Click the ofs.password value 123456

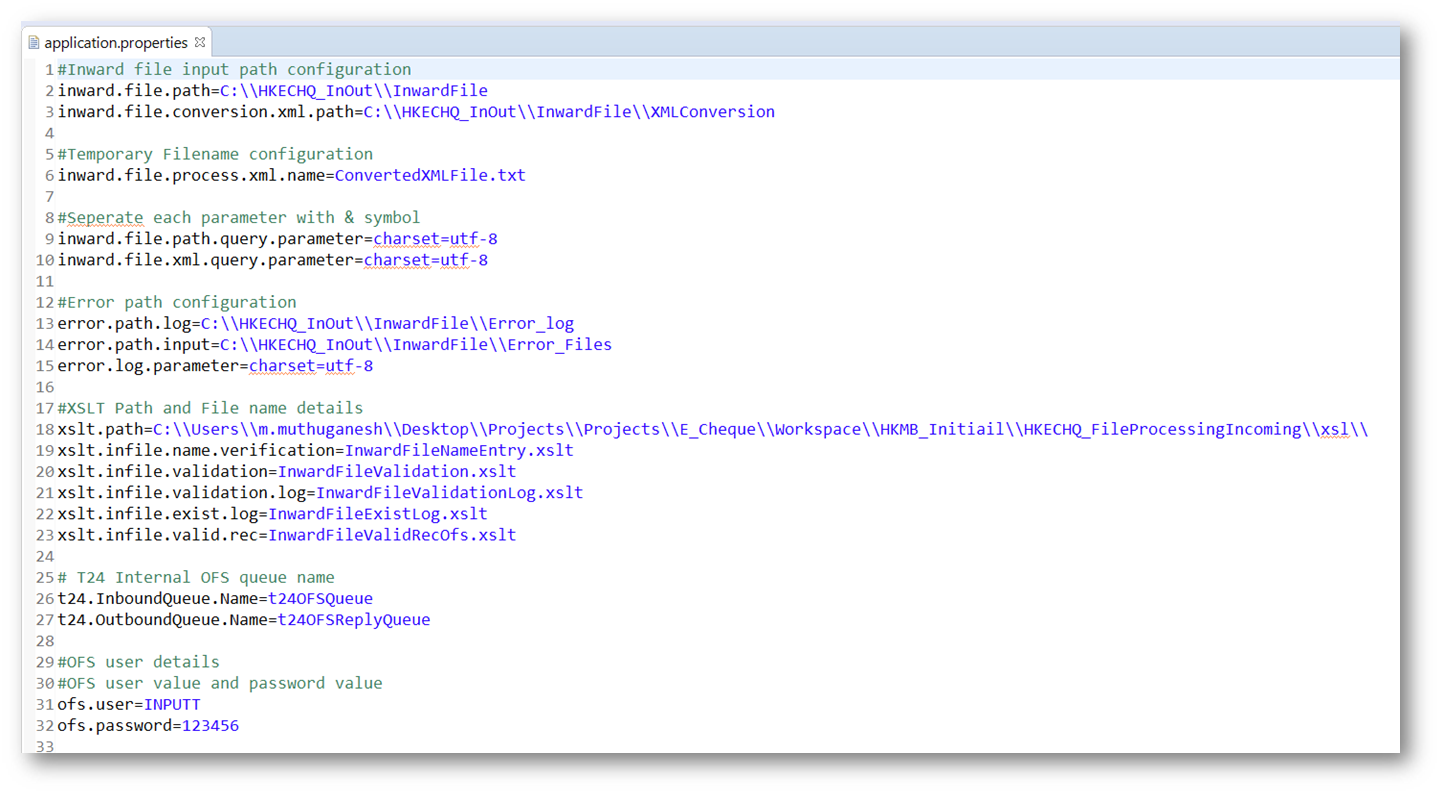(x=210, y=726)
